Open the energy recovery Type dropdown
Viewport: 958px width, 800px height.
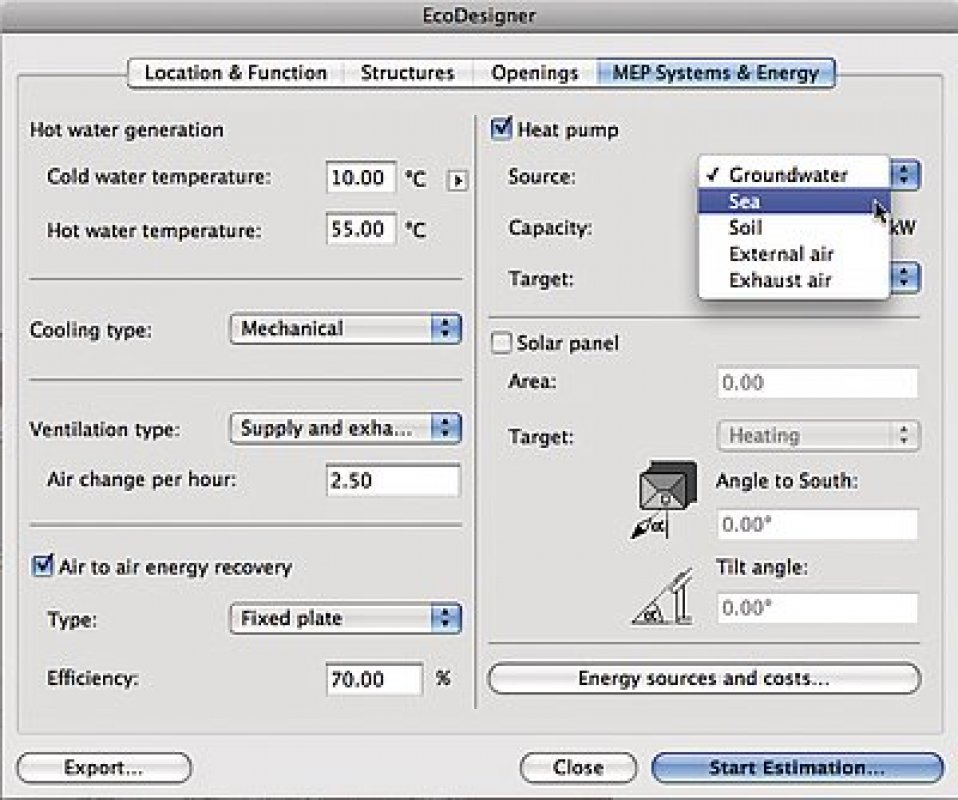pyautogui.click(x=346, y=618)
